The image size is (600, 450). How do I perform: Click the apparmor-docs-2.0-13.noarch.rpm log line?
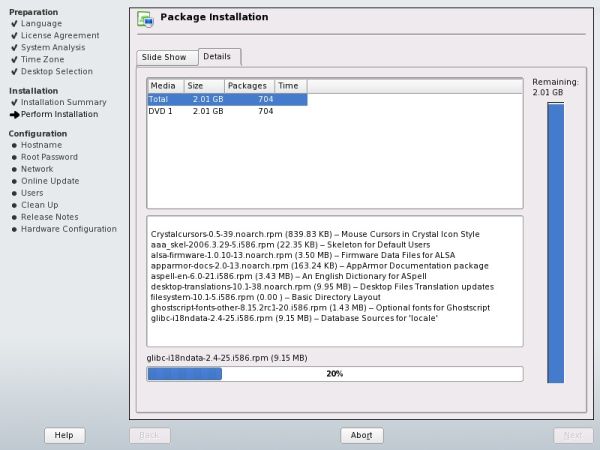320,266
